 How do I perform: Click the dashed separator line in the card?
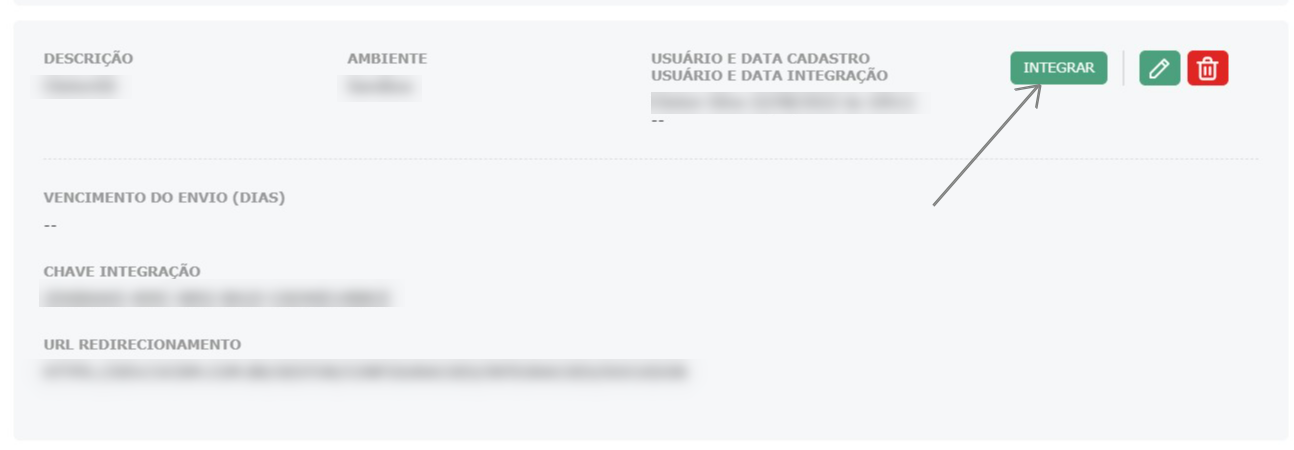[651, 159]
